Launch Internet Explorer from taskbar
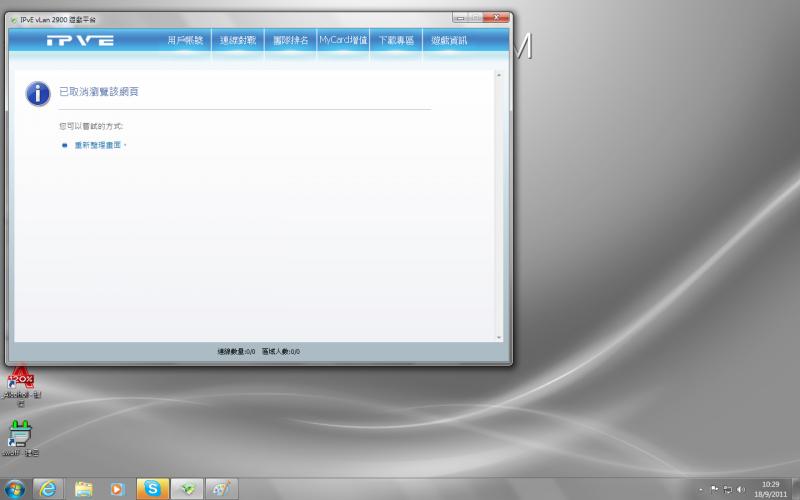This screenshot has width=800, height=500. pos(48,489)
